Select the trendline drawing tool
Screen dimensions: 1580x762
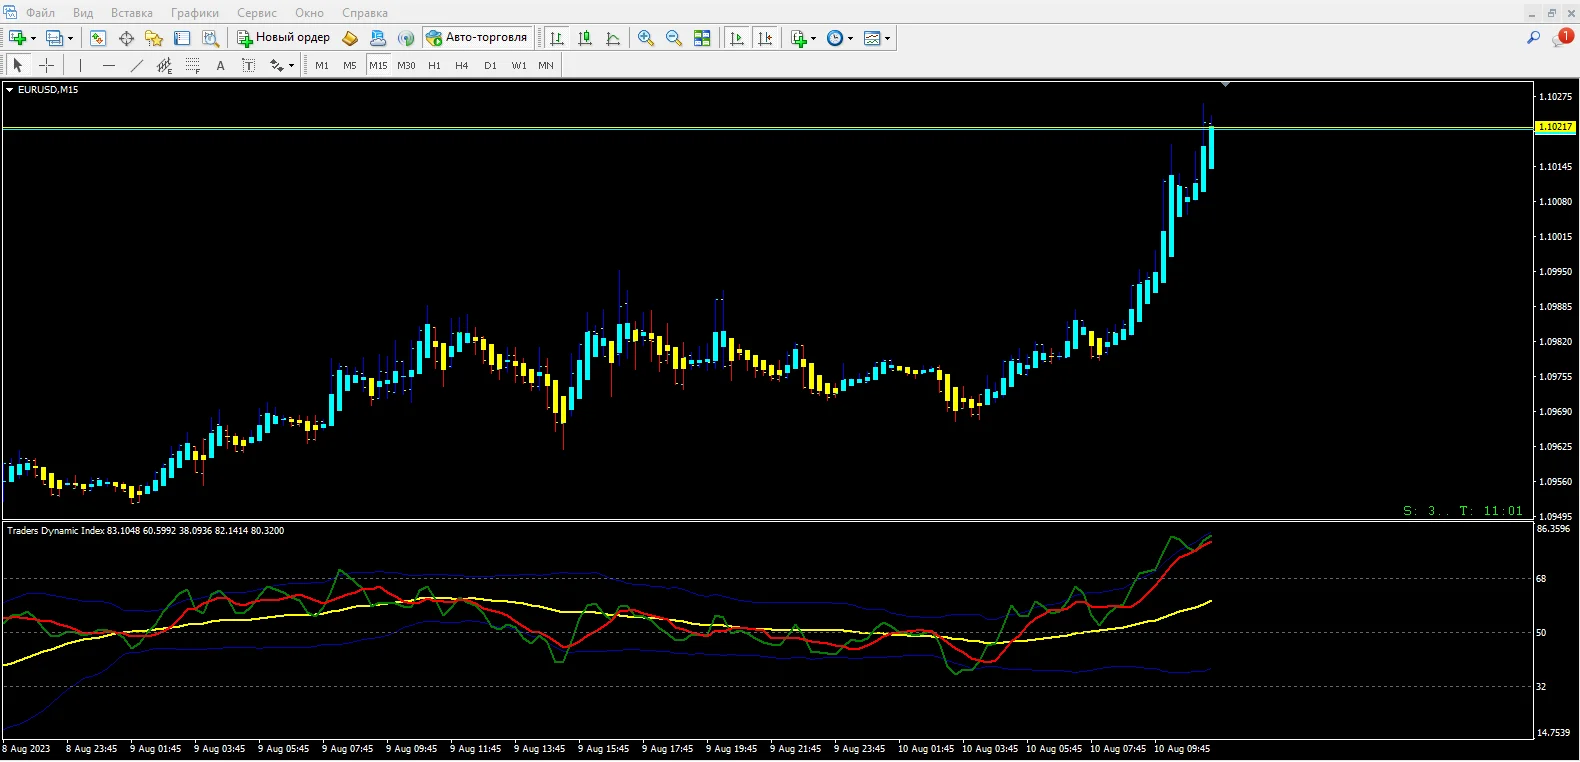pyautogui.click(x=136, y=65)
